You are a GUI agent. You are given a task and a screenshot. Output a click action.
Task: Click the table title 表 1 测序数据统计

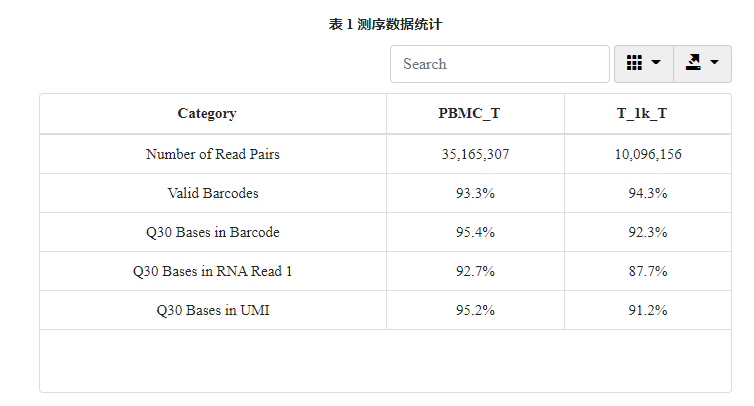click(385, 24)
